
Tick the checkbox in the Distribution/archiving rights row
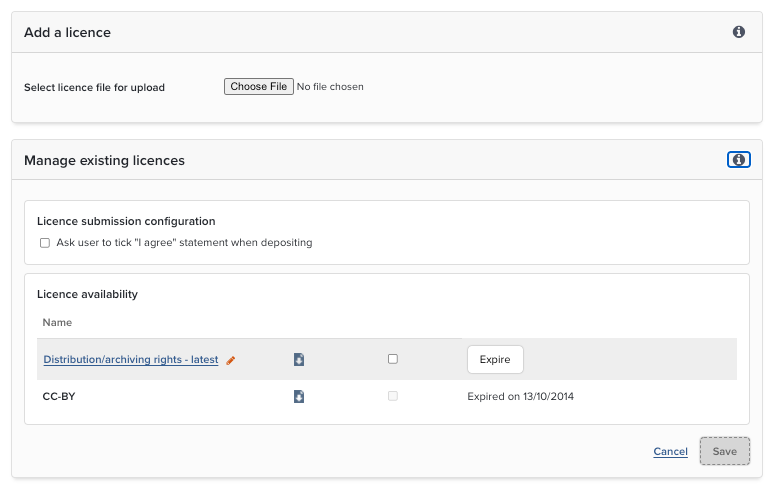coord(393,359)
